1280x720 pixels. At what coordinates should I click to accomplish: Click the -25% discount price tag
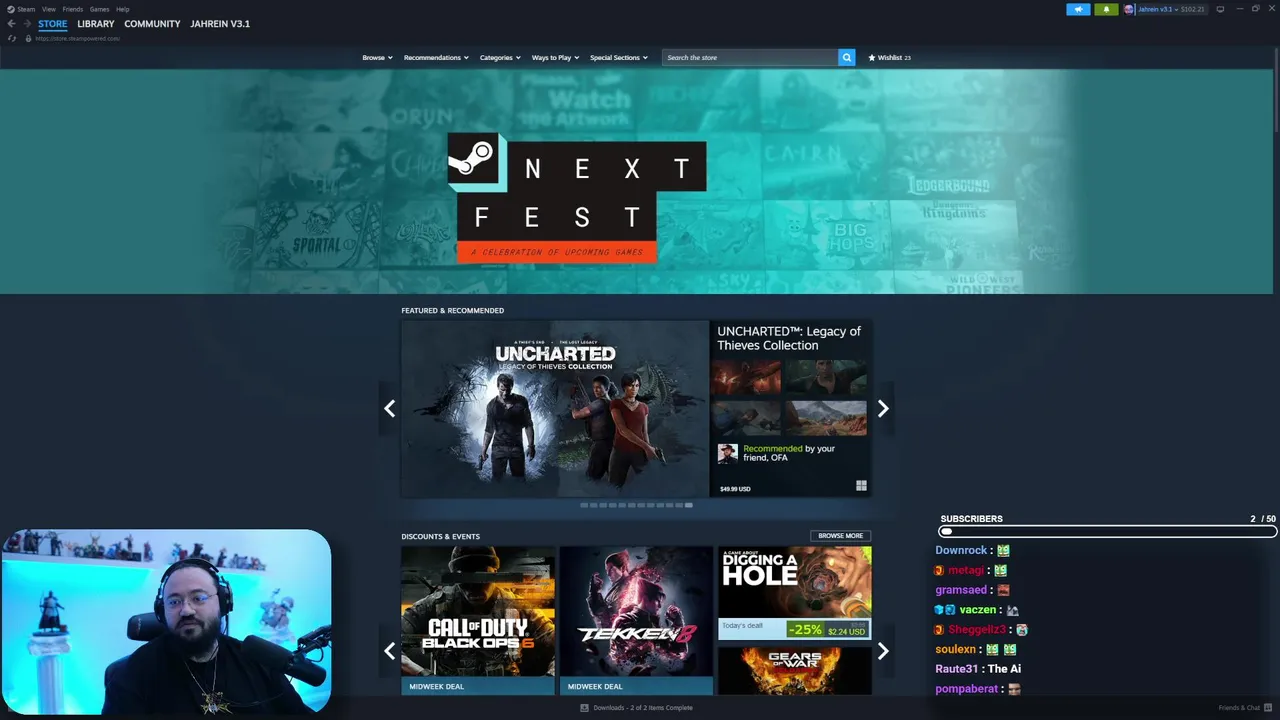pos(804,630)
